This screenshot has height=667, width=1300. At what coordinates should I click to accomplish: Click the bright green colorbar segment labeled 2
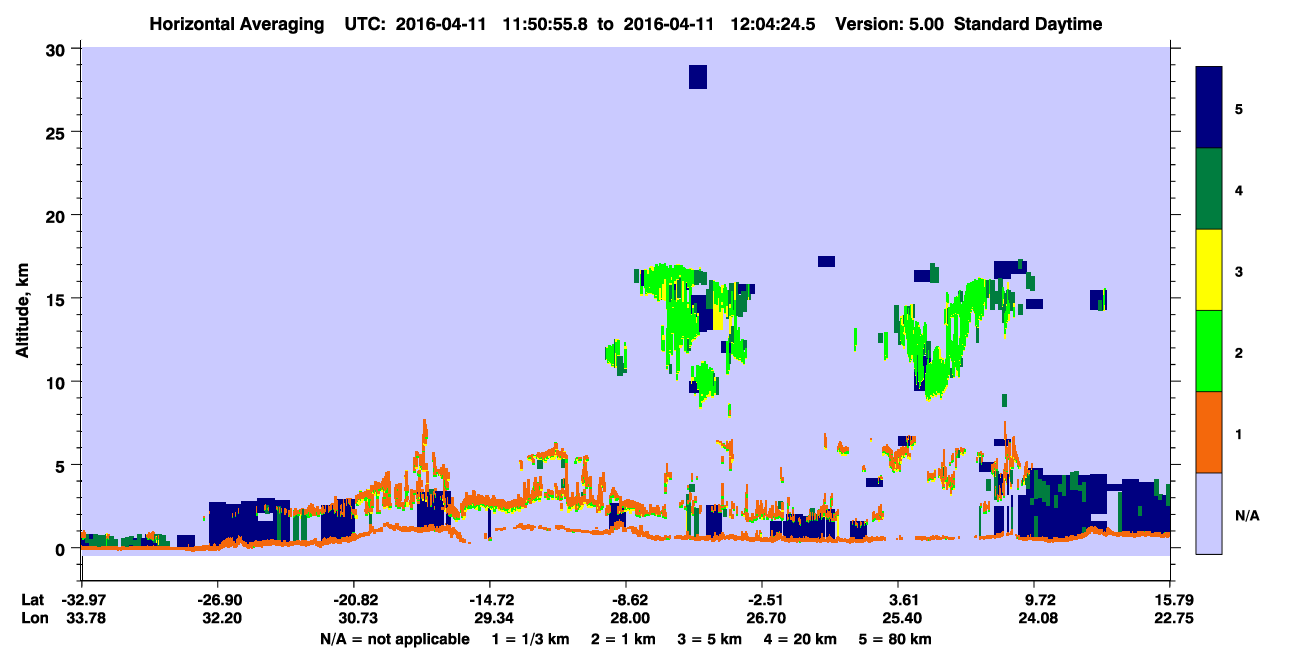click(1209, 351)
